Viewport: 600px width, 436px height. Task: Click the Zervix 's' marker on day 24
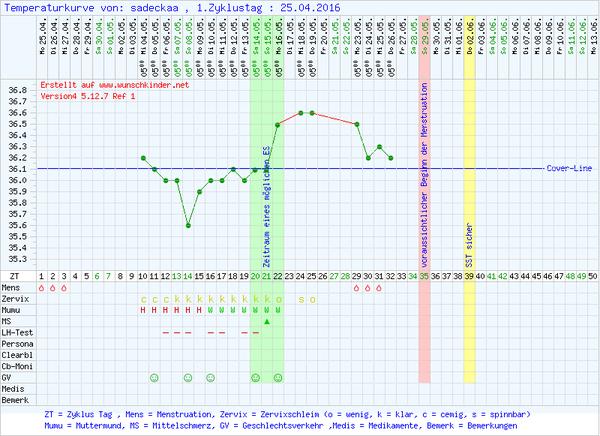coord(301,298)
